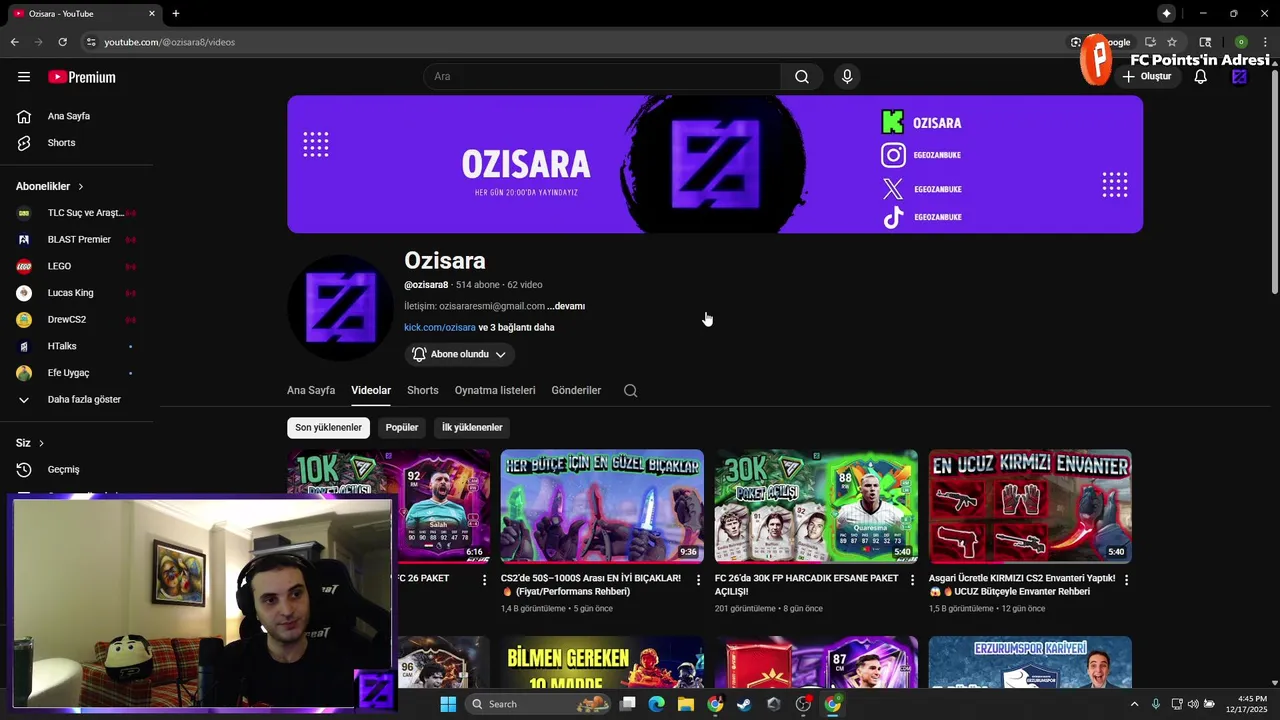Click the search magnifier button
This screenshot has height=720, width=1280.
[802, 77]
